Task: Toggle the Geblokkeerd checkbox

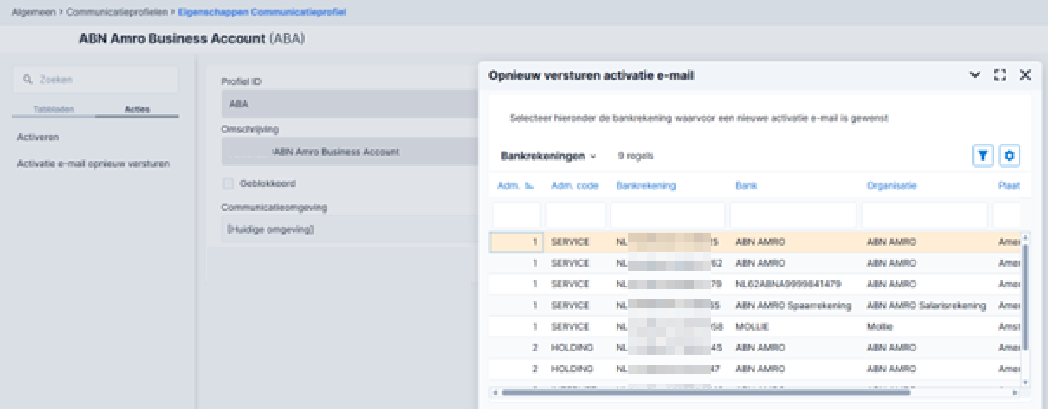Action: pyautogui.click(x=228, y=183)
